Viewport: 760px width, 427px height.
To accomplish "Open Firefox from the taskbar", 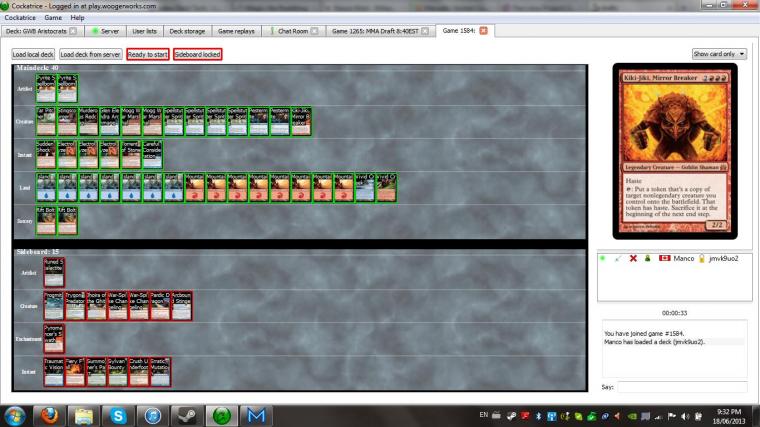I will pos(49,416).
